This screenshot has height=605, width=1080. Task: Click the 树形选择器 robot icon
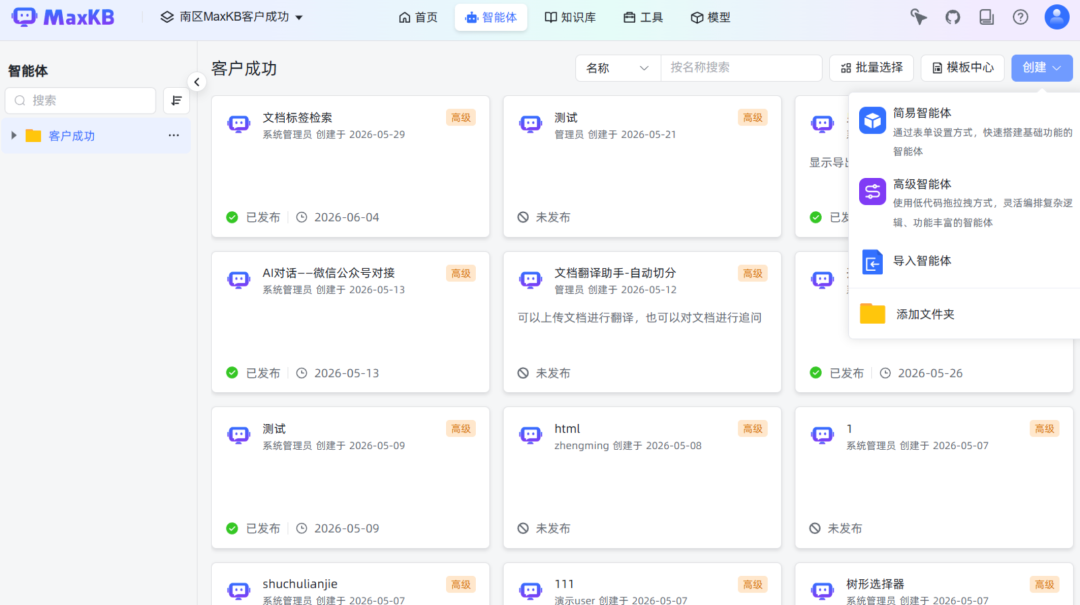pyautogui.click(x=822, y=591)
